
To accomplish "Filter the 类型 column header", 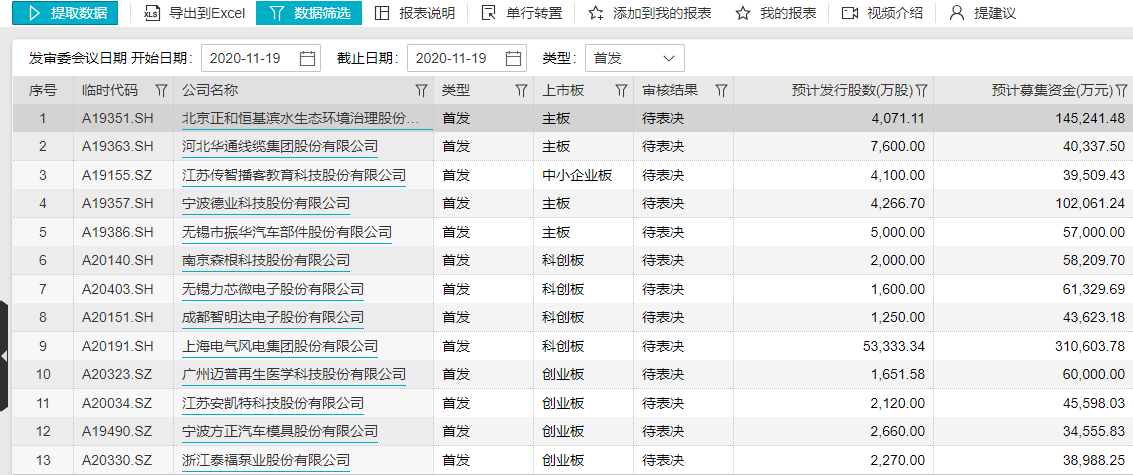I will point(521,90).
